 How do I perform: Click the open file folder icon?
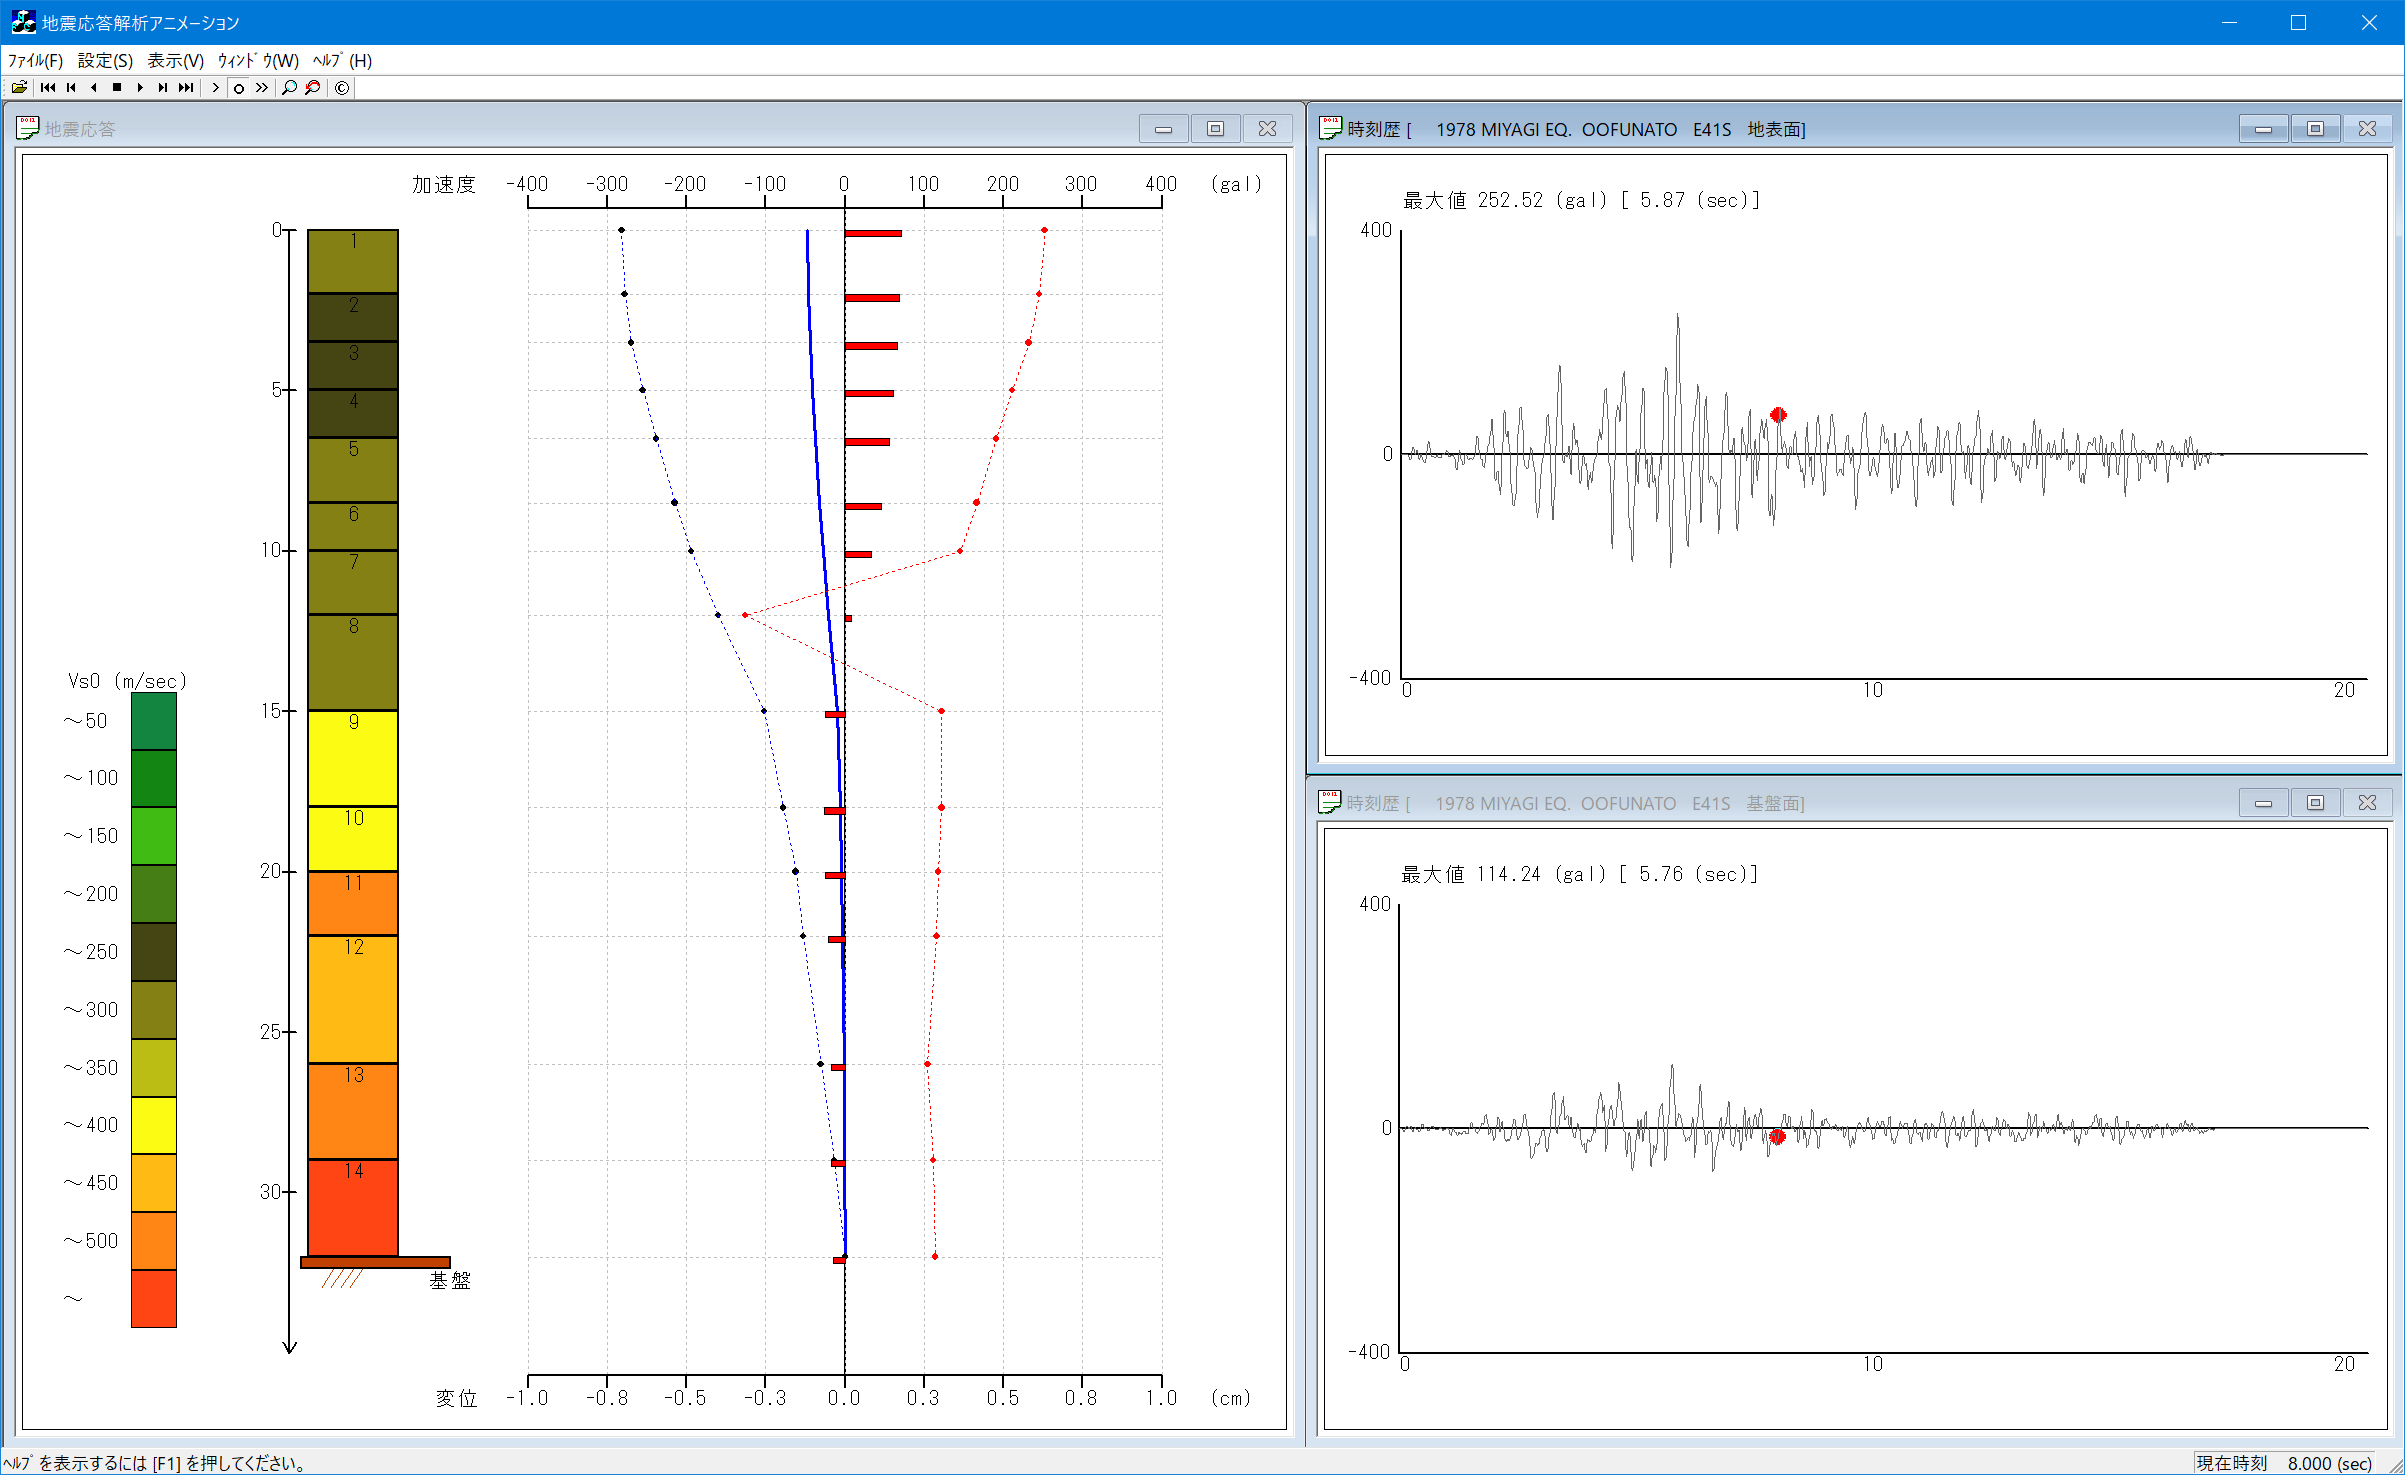[19, 88]
